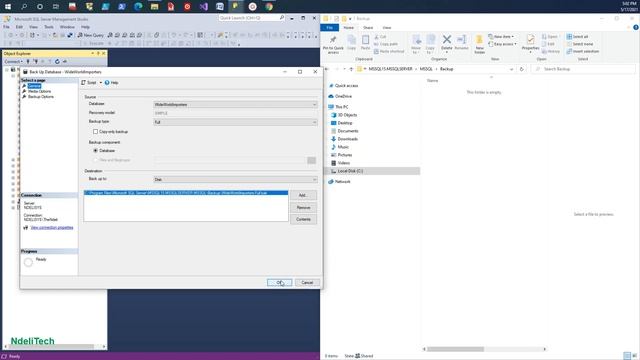Open the Back up to dropdown

(x=235, y=179)
